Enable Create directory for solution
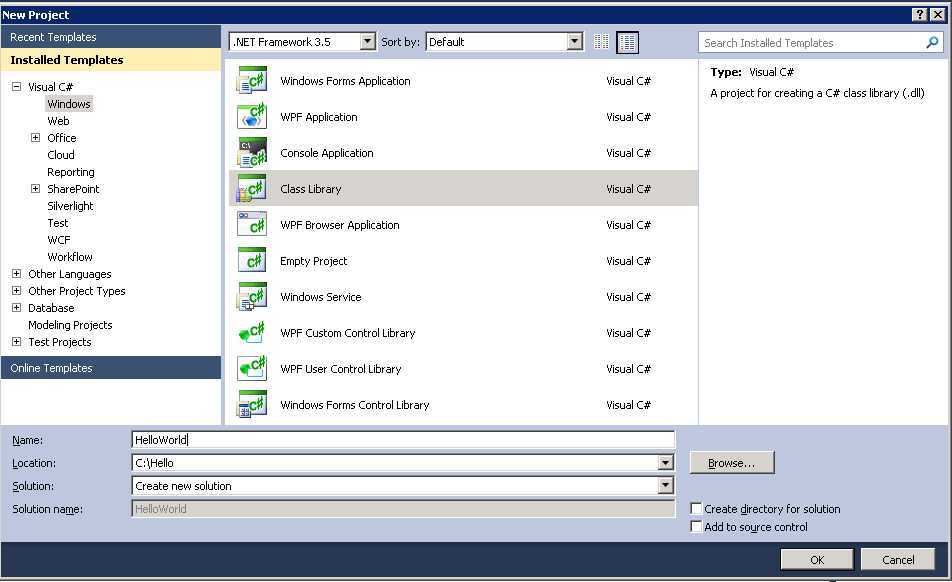 pos(696,509)
